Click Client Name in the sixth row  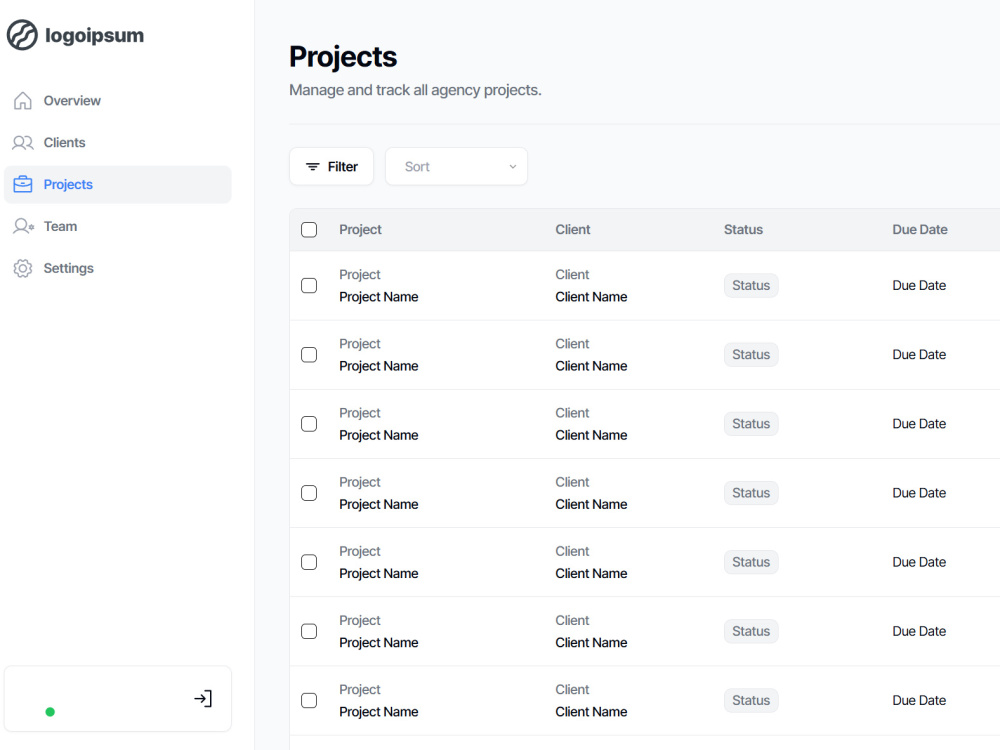[591, 643]
